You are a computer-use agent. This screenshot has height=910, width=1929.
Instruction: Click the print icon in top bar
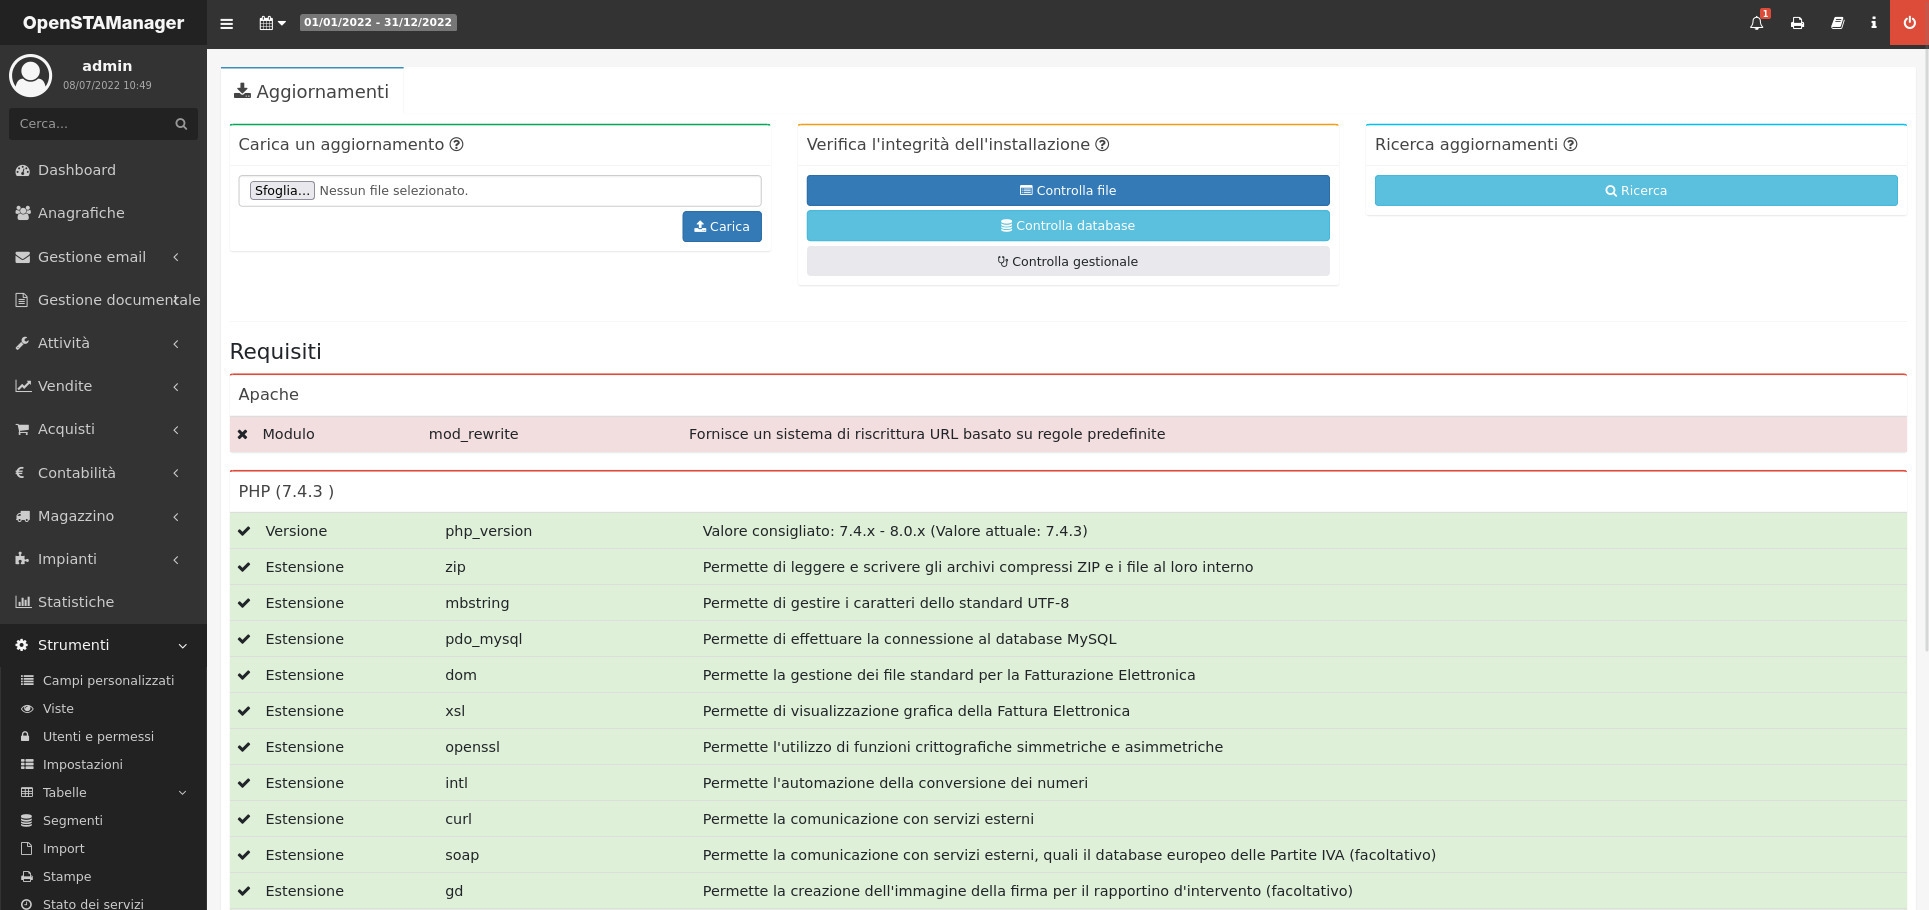1797,23
